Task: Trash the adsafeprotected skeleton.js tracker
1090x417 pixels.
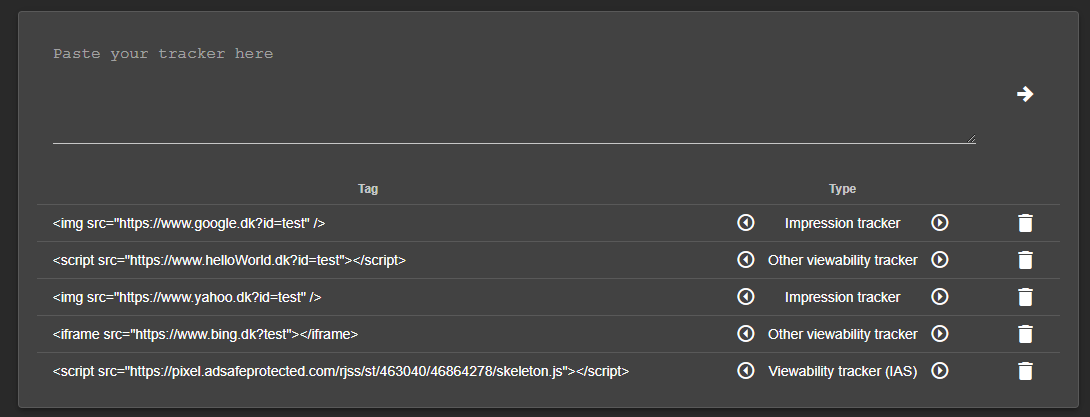Action: pyautogui.click(x=1025, y=371)
